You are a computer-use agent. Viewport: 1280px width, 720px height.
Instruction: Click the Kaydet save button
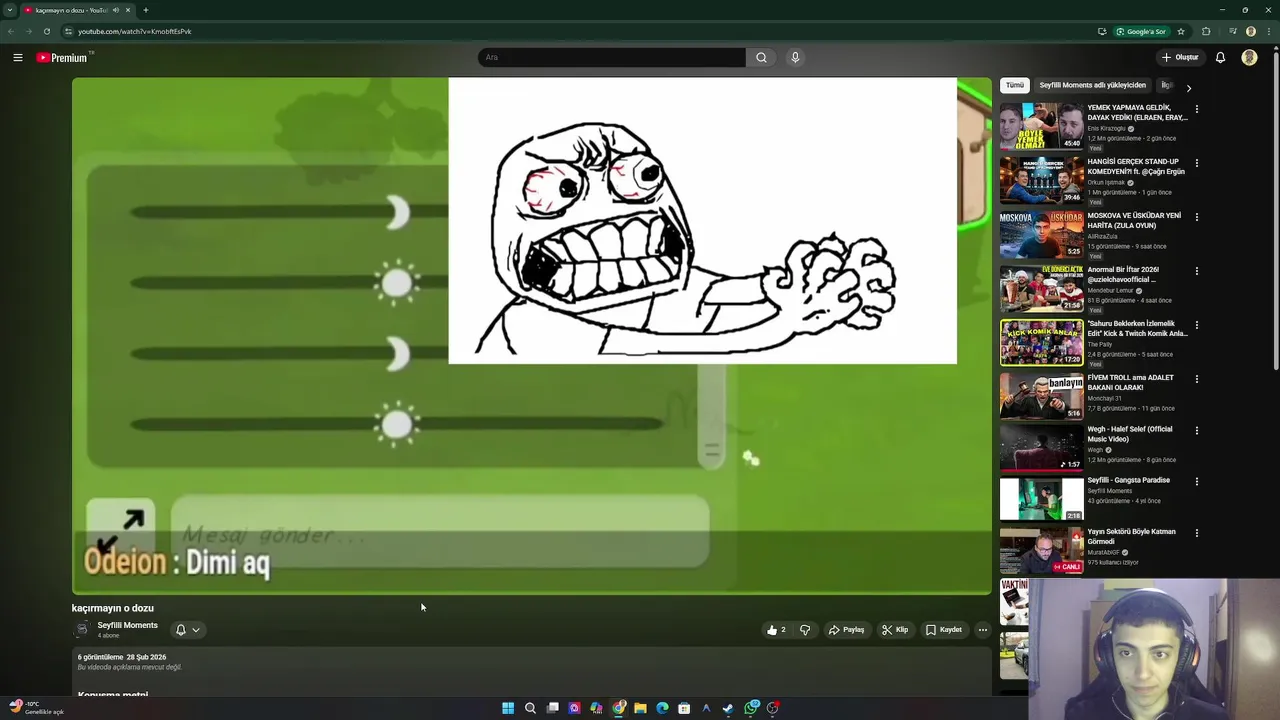pos(944,630)
